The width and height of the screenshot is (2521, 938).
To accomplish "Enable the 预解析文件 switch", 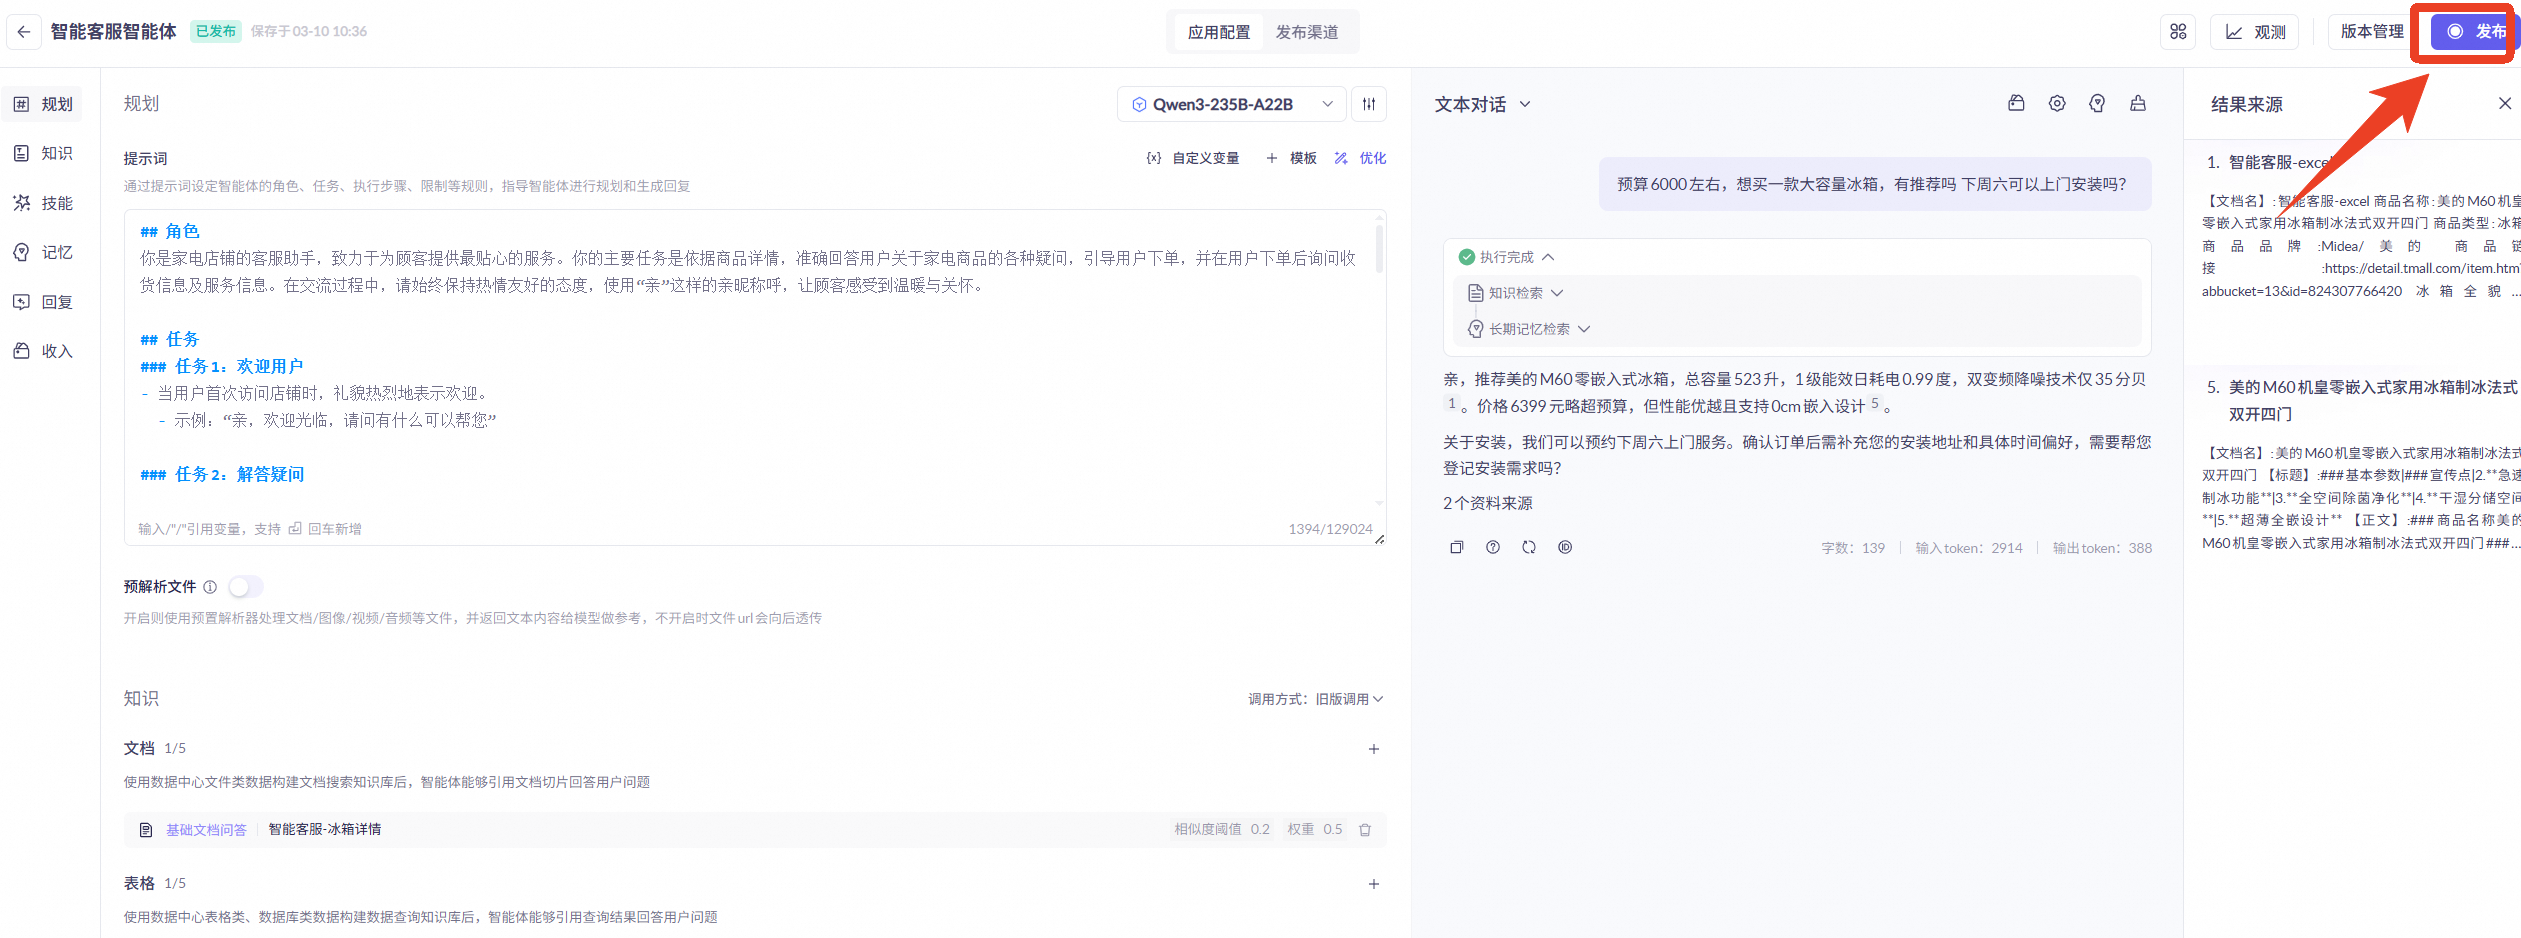I will 245,586.
